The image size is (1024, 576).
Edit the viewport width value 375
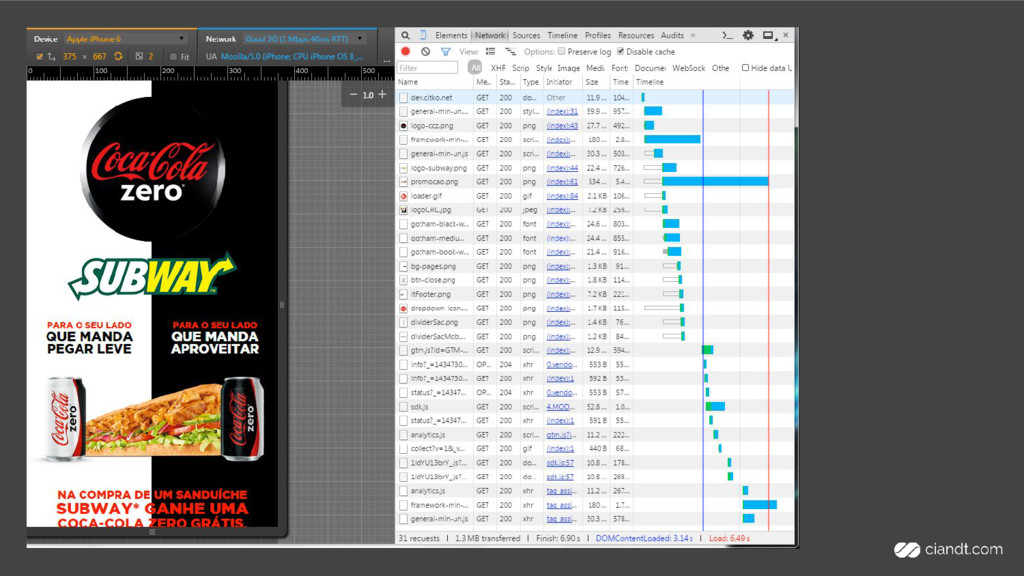[70, 57]
